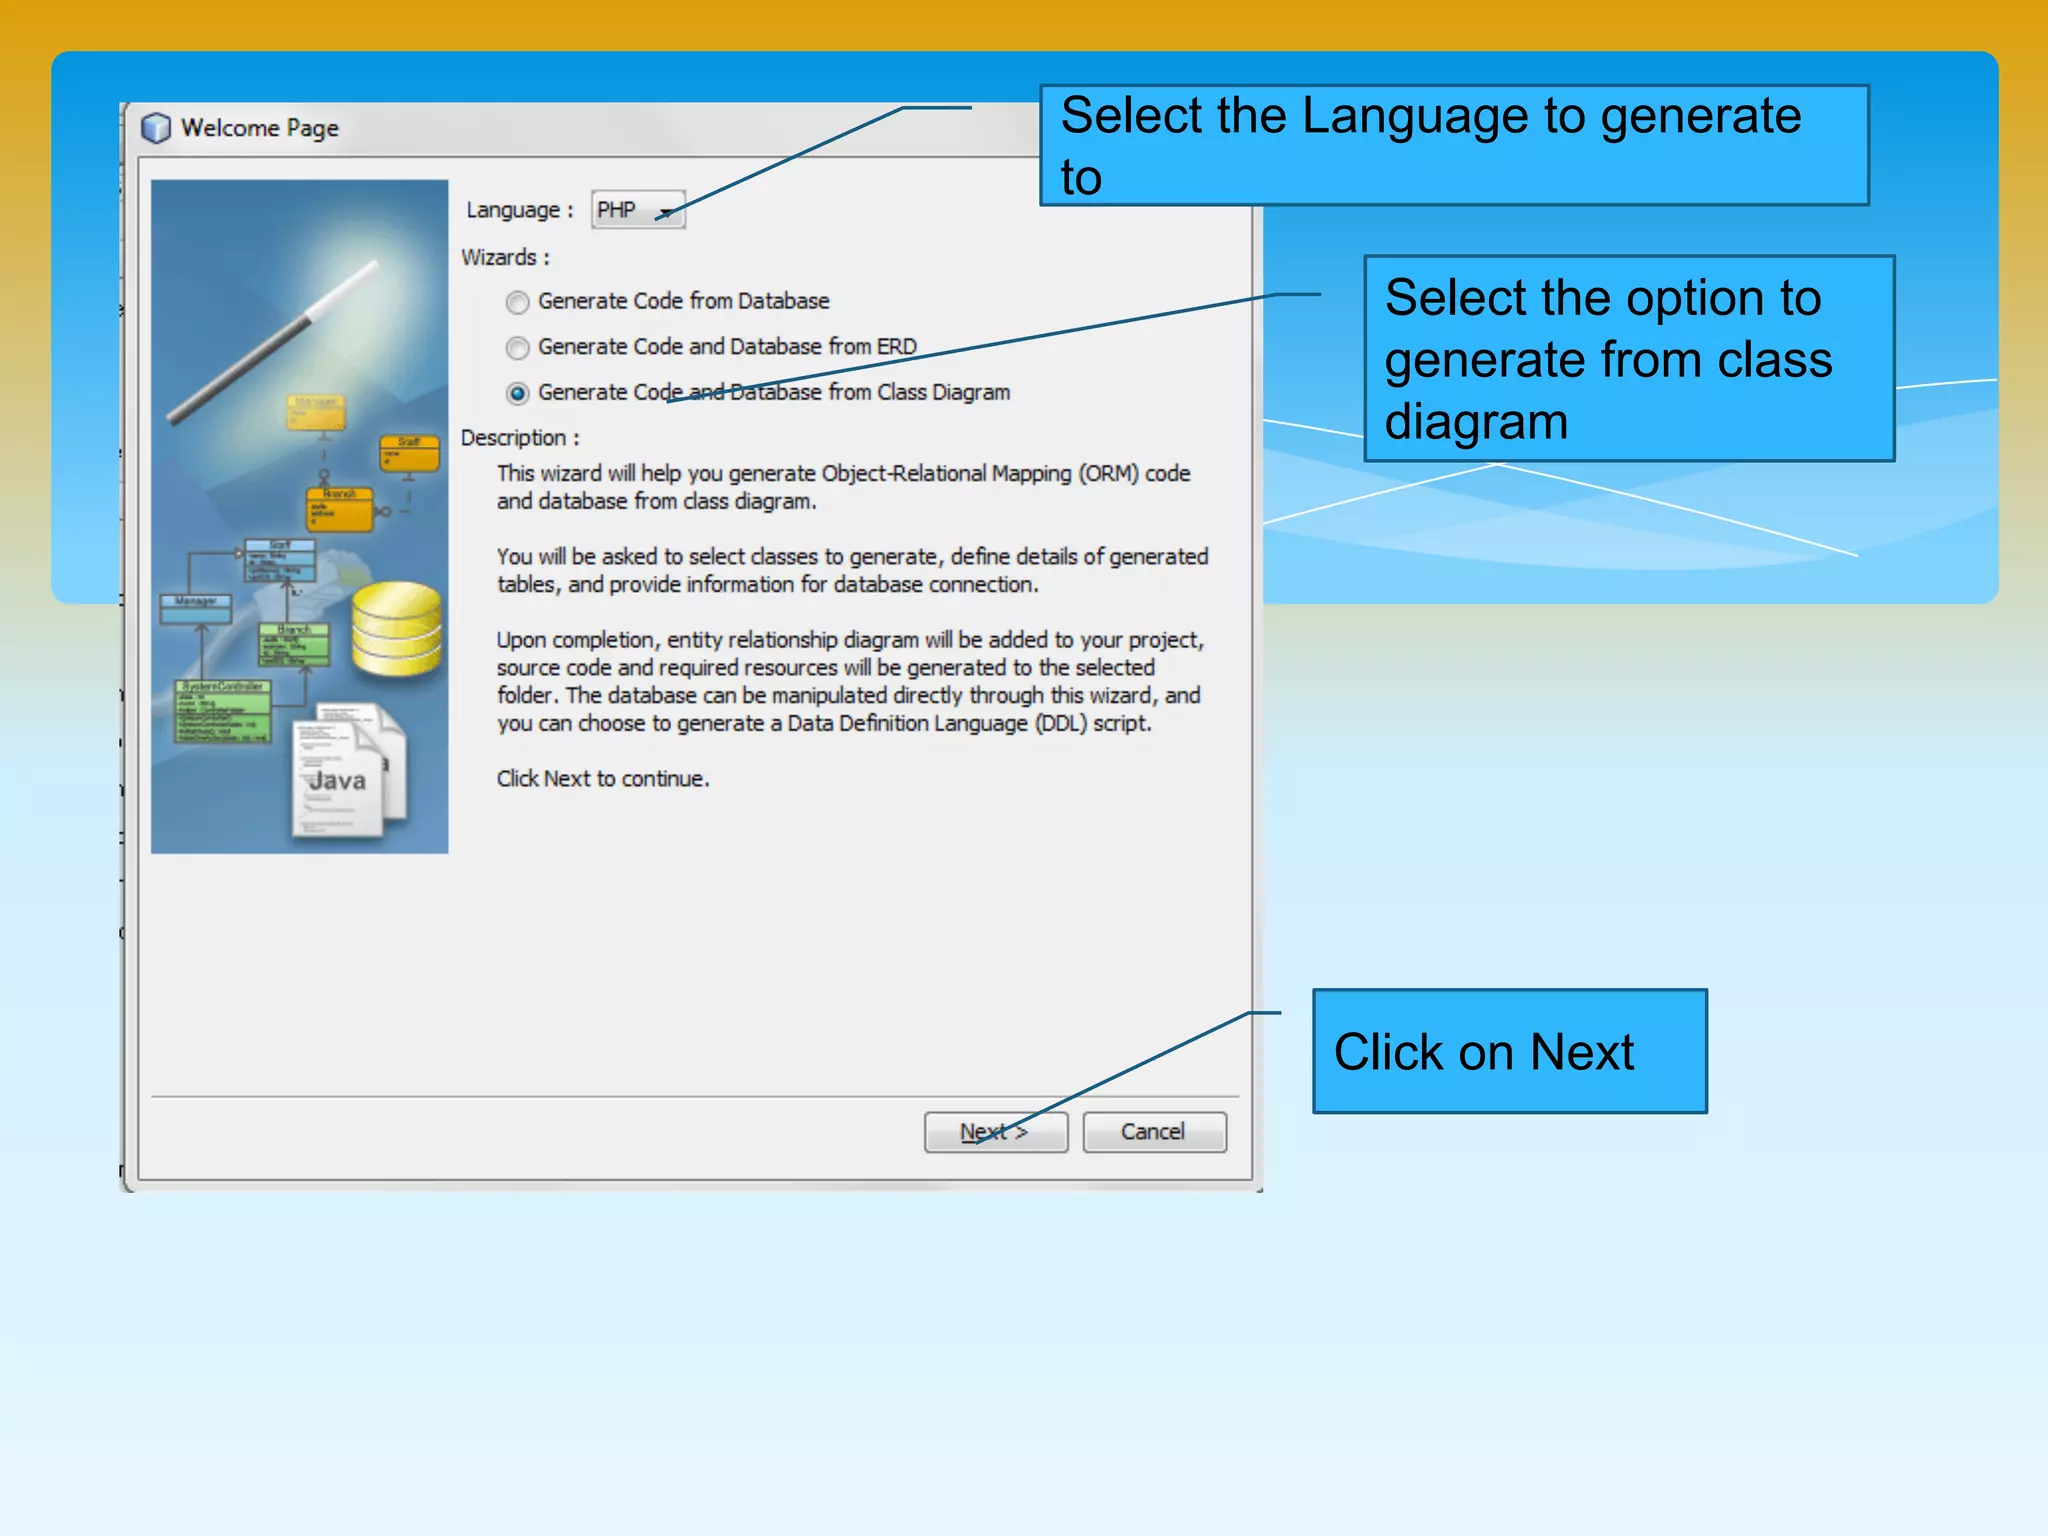This screenshot has width=2048, height=1536.
Task: Click the Next > button
Action: 996,1132
